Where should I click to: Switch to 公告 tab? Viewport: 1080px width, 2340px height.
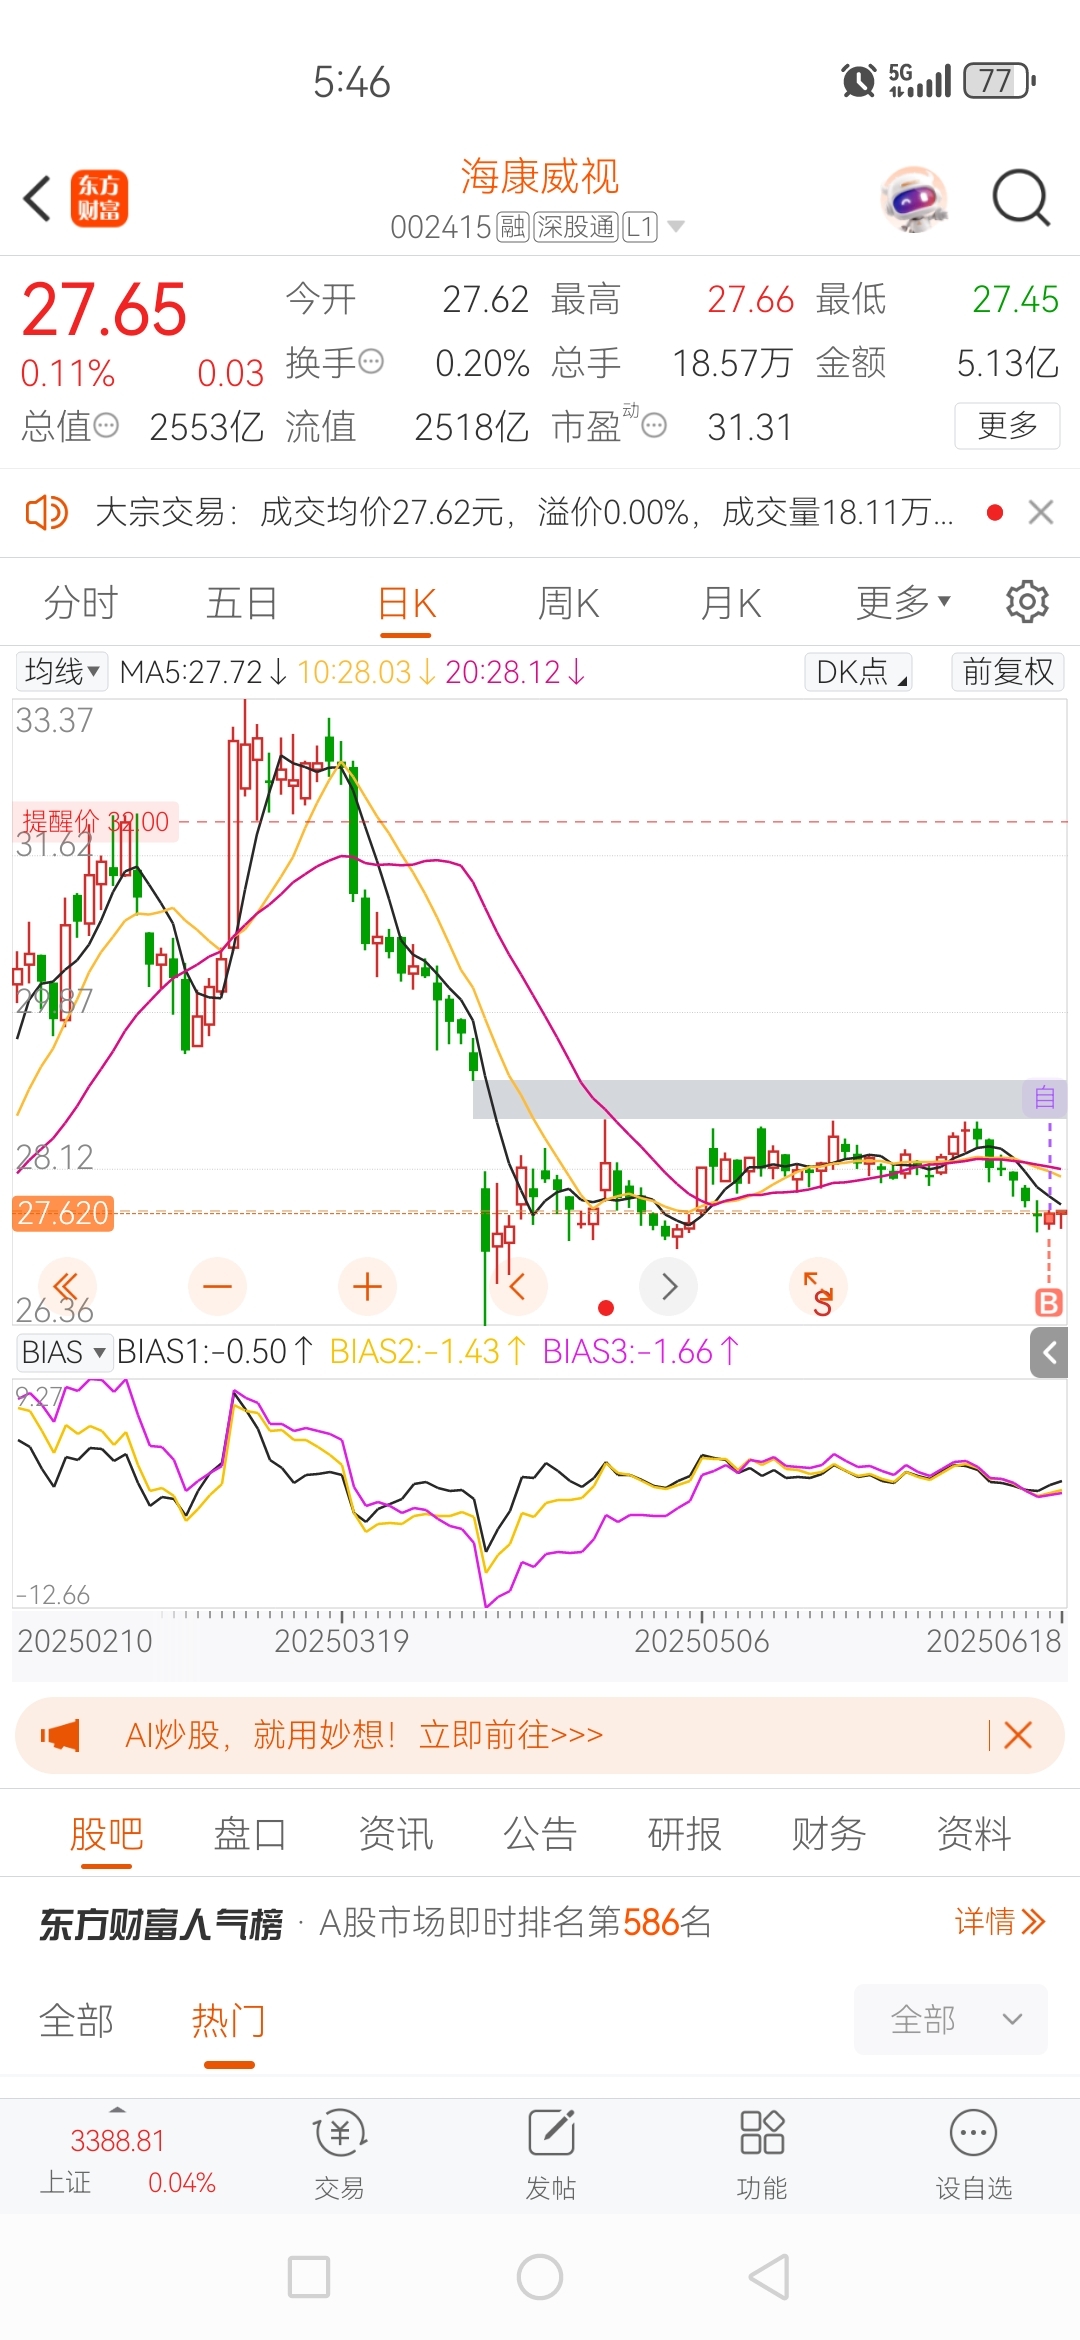(x=540, y=1834)
